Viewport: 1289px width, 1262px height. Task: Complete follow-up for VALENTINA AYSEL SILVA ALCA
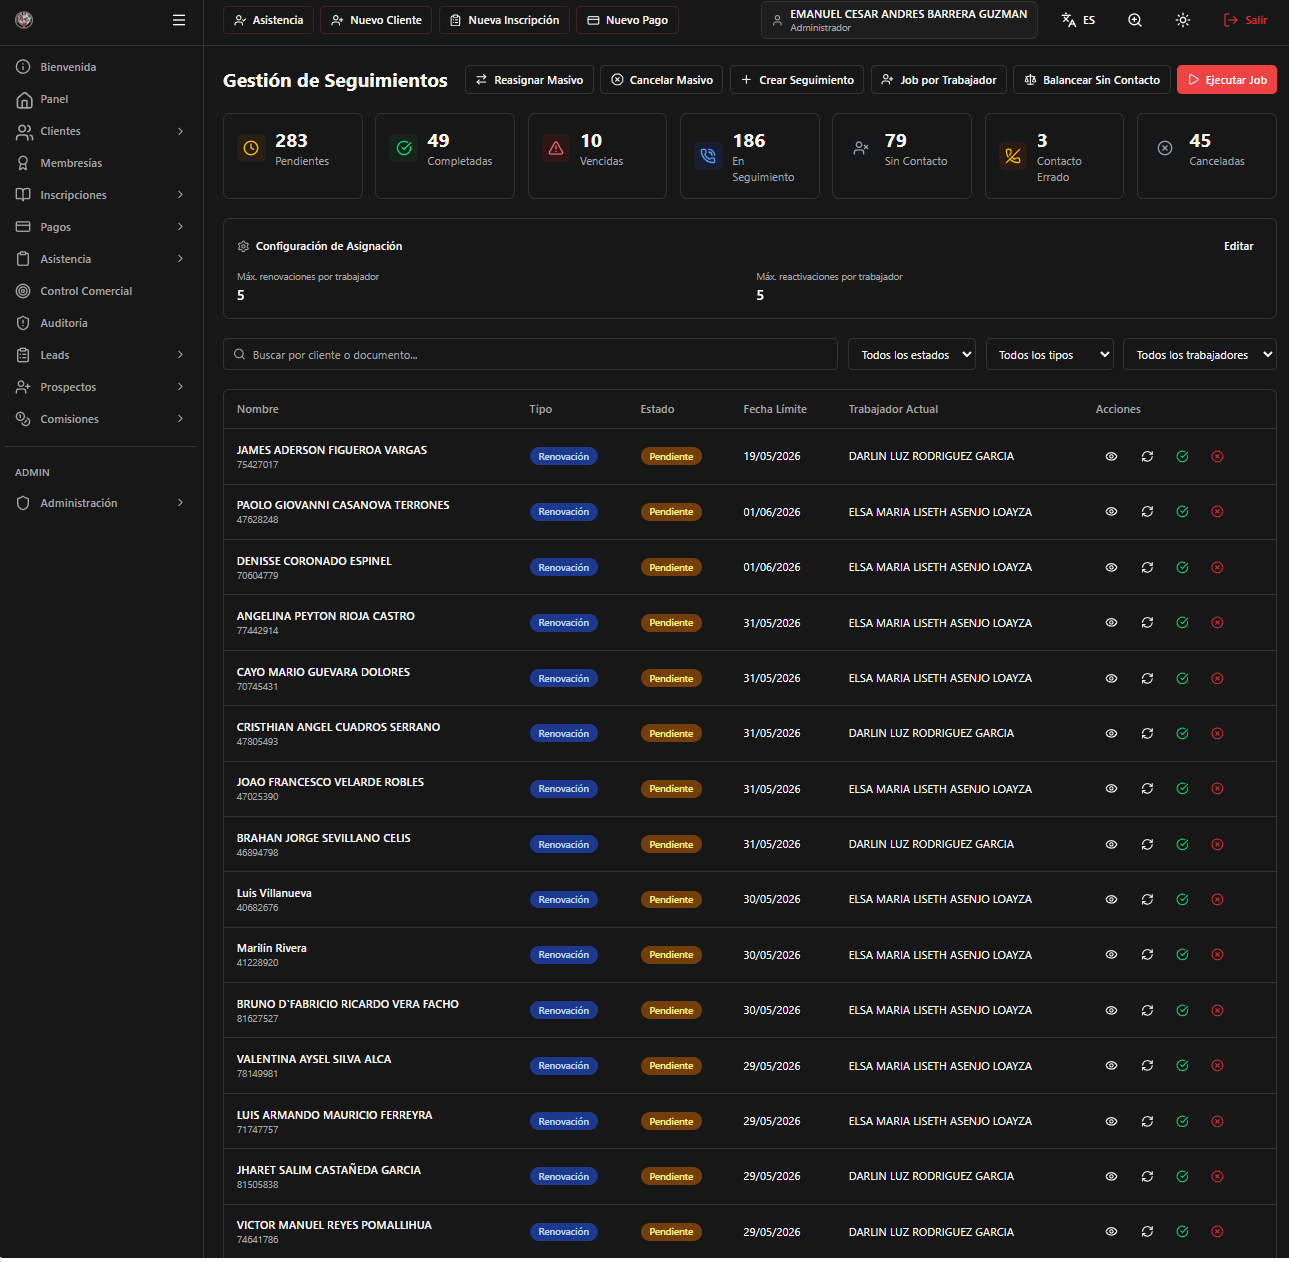click(x=1182, y=1066)
